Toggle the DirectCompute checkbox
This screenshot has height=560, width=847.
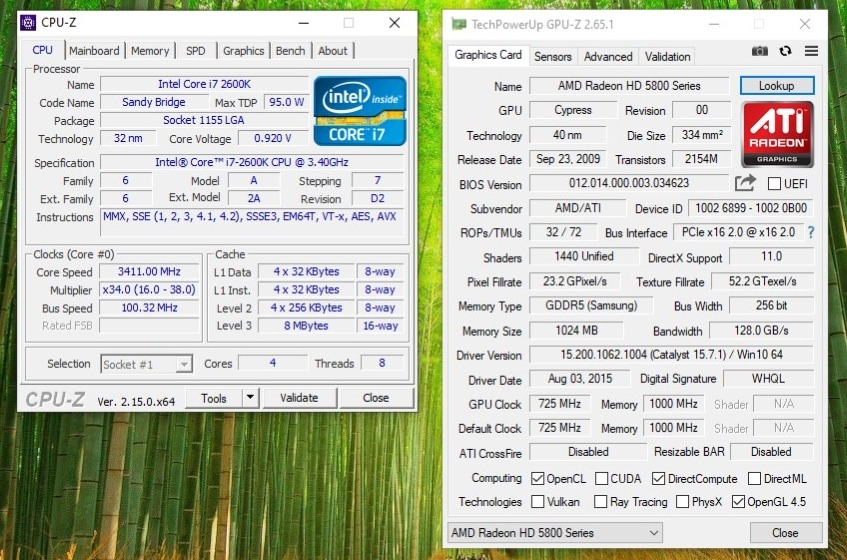pos(658,479)
